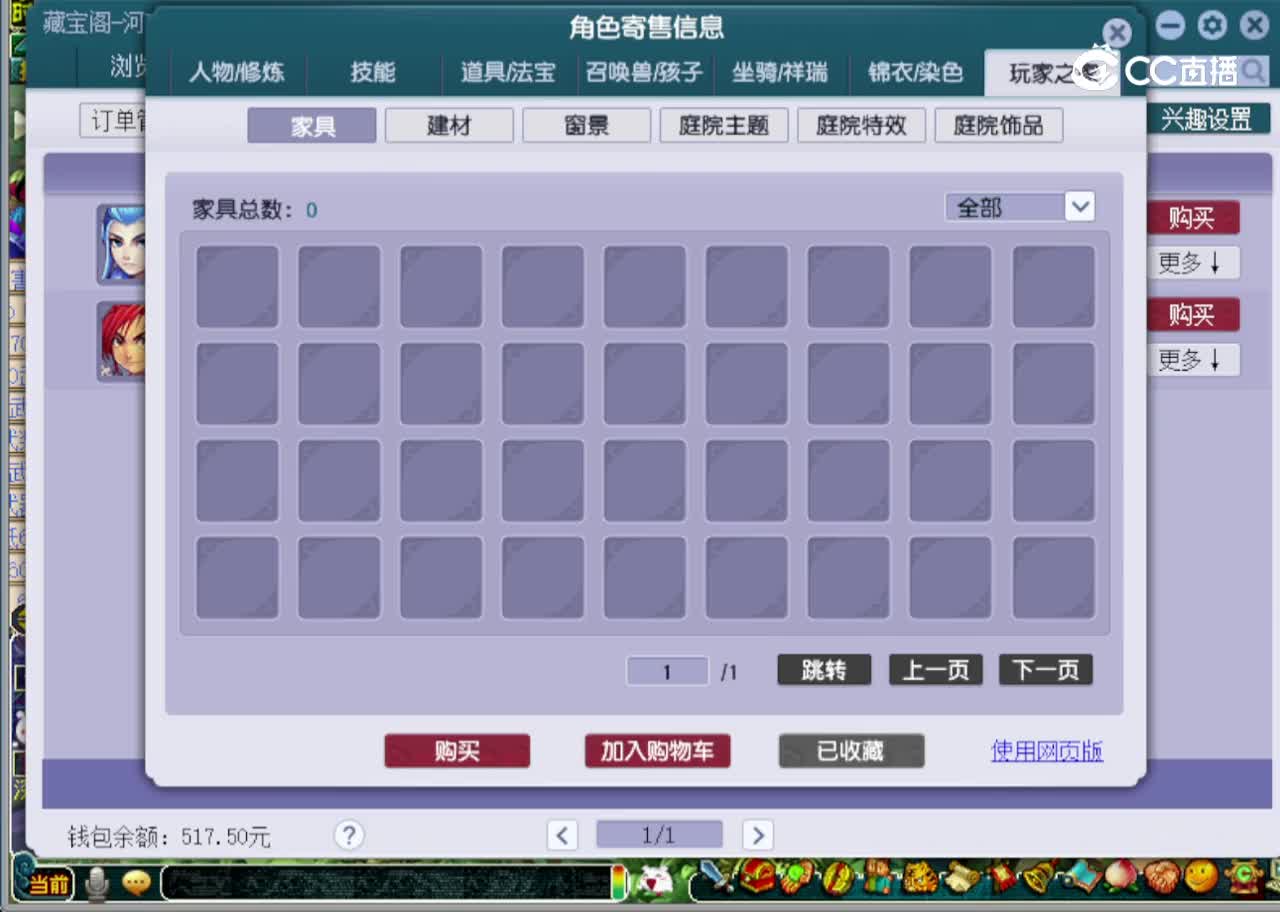The height and width of the screenshot is (912, 1280).
Task: Click the question mark beside 钱包余额
Action: (x=349, y=835)
